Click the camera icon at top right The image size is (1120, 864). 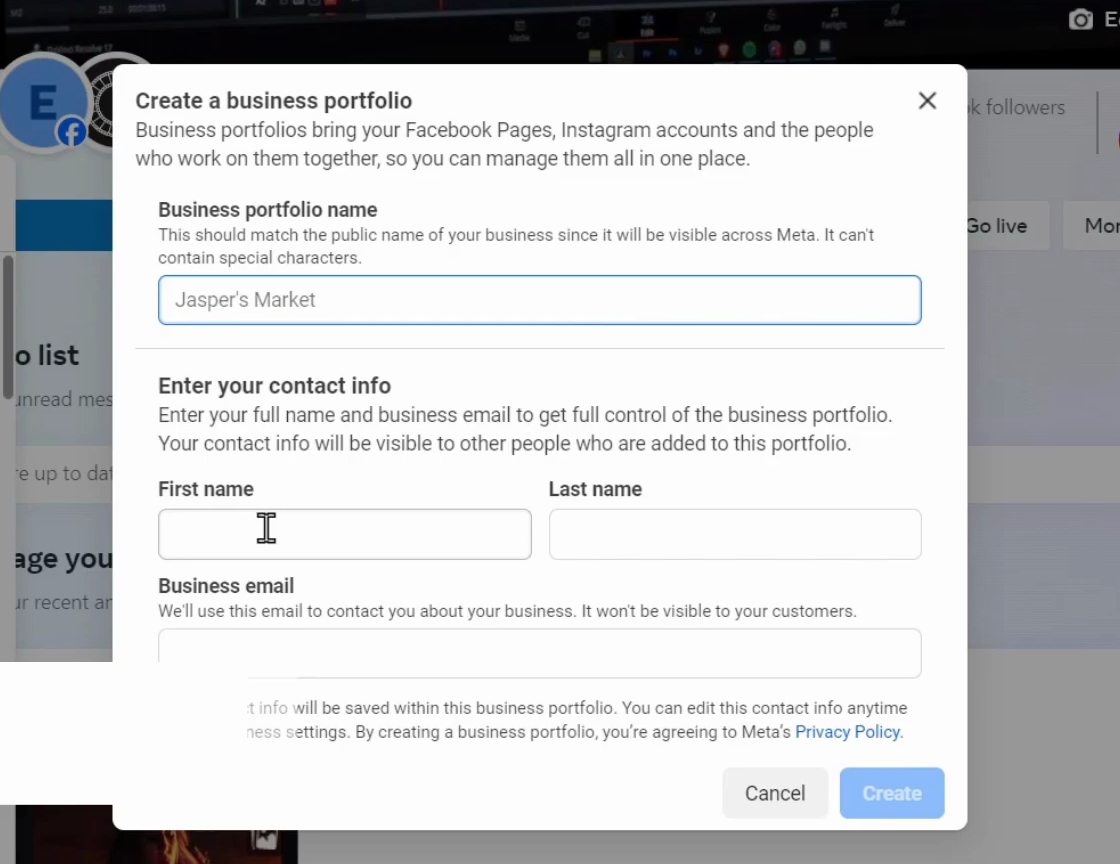coord(1081,19)
